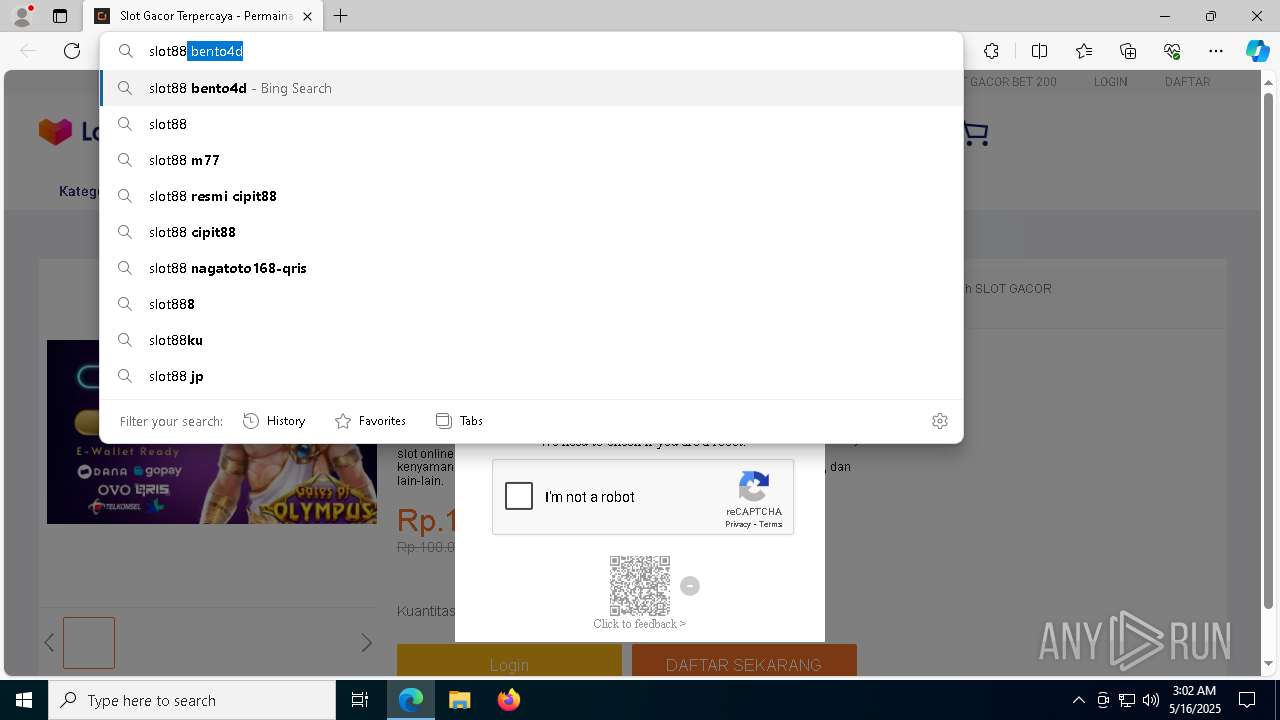Open a new browser tab
The image size is (1280, 720).
pos(341,16)
